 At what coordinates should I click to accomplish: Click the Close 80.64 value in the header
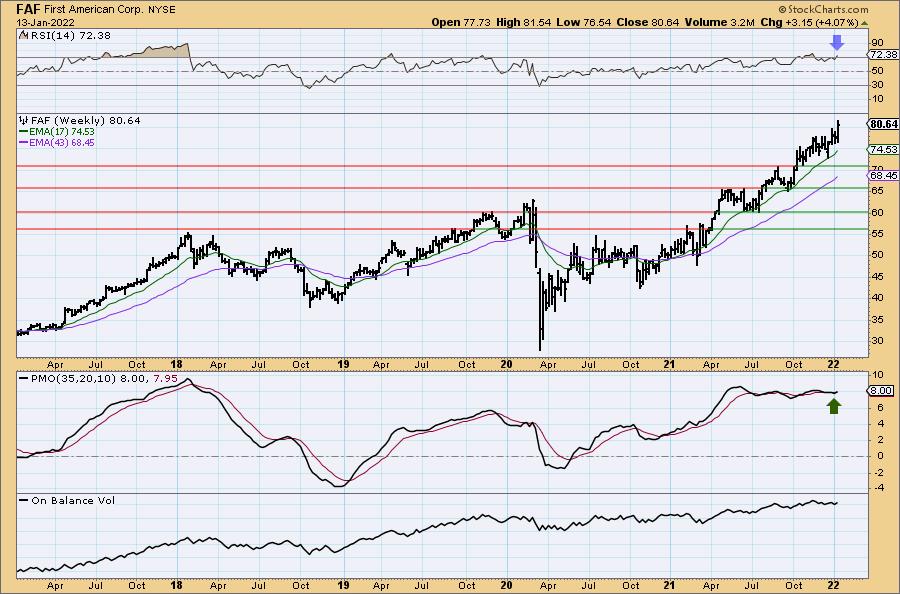(648, 22)
